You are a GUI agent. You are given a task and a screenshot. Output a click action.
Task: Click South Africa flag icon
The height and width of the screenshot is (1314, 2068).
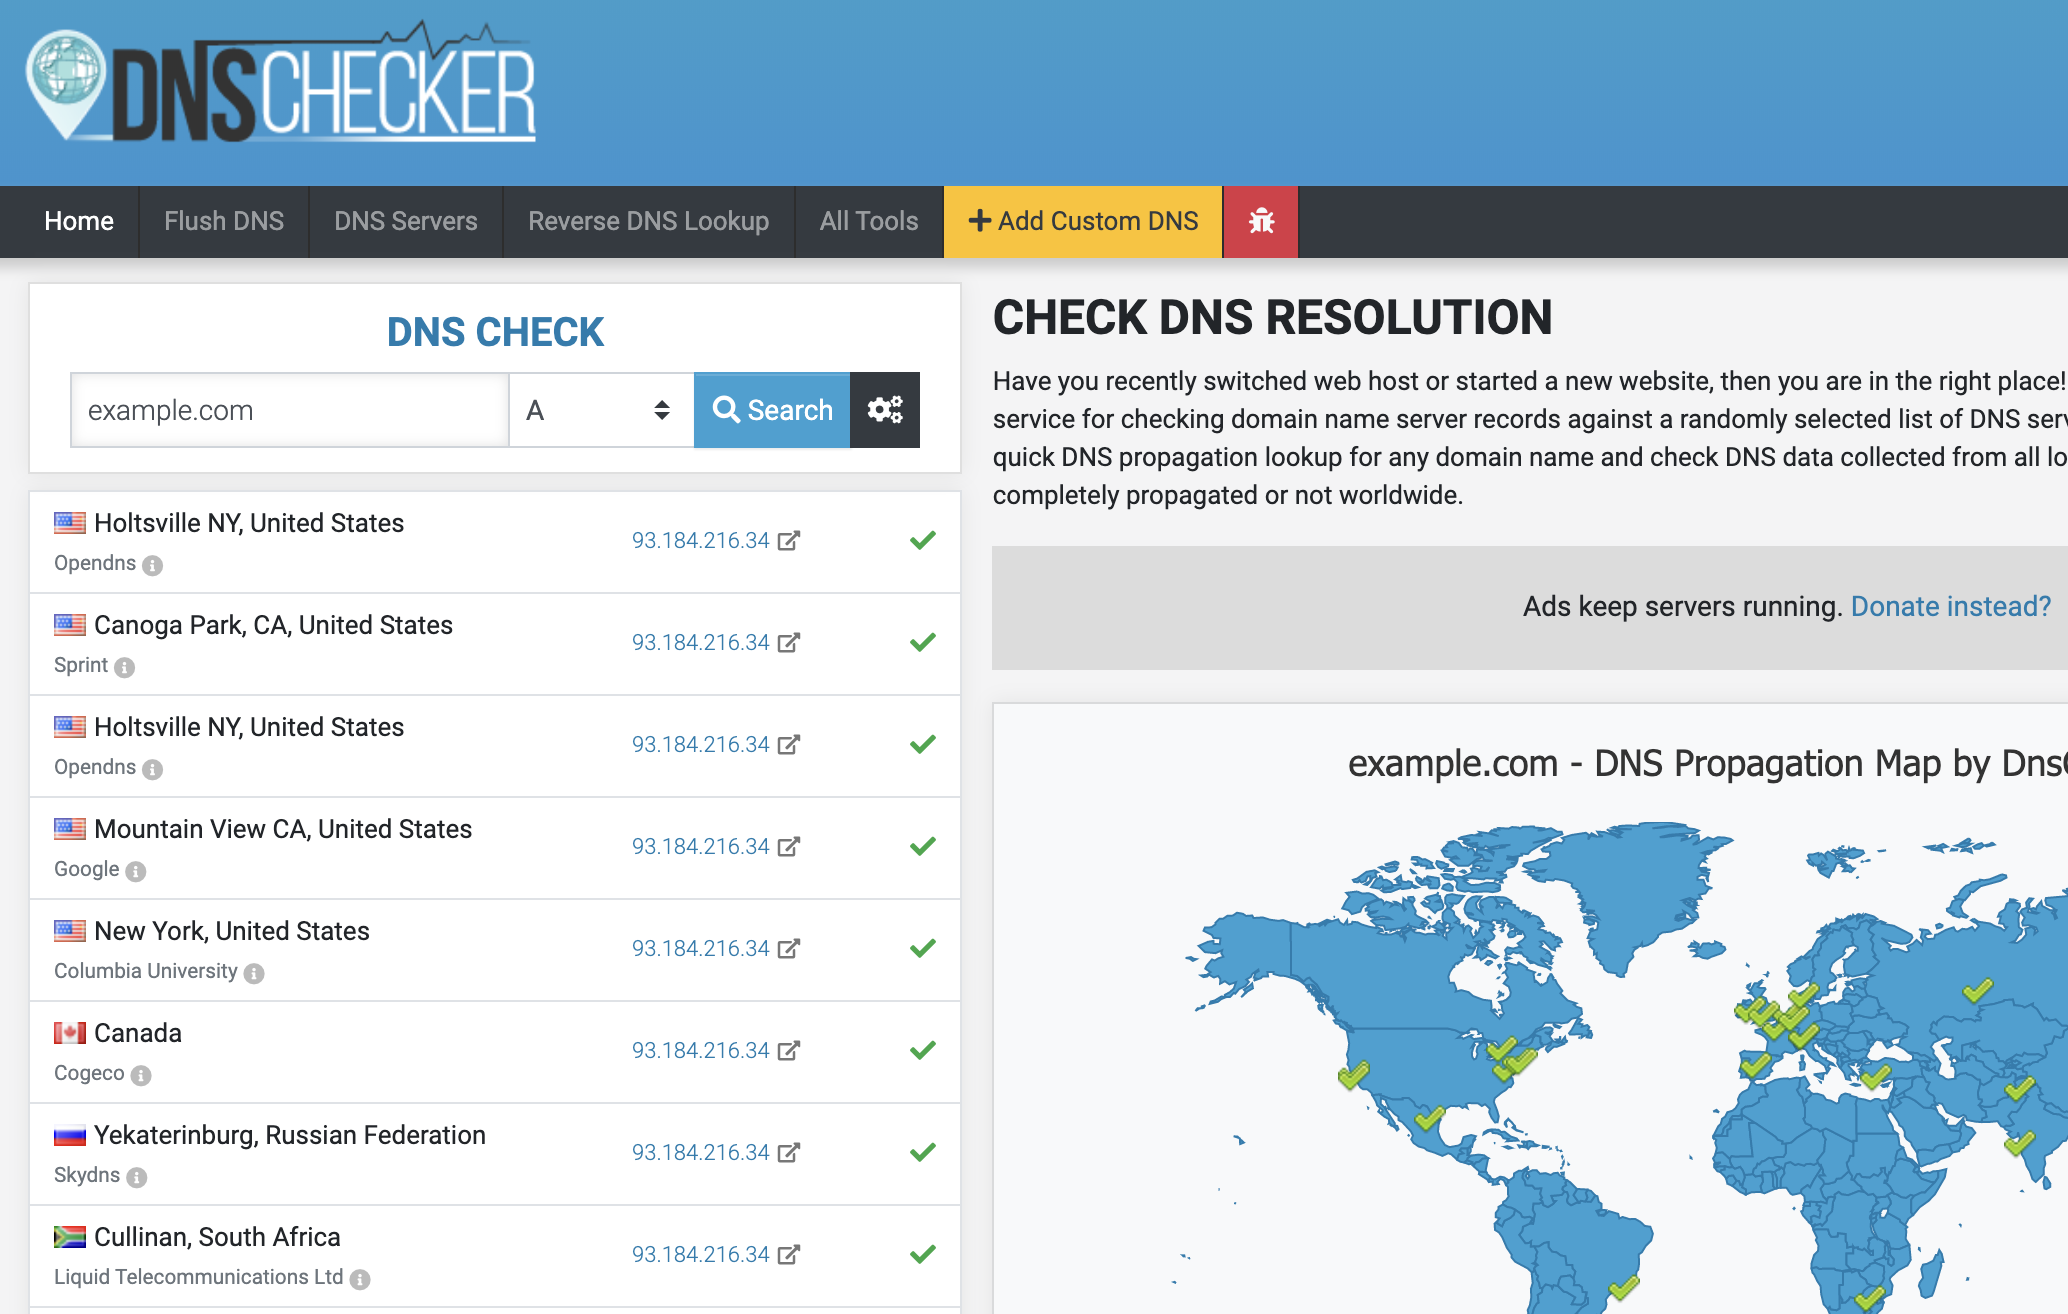pyautogui.click(x=70, y=1237)
